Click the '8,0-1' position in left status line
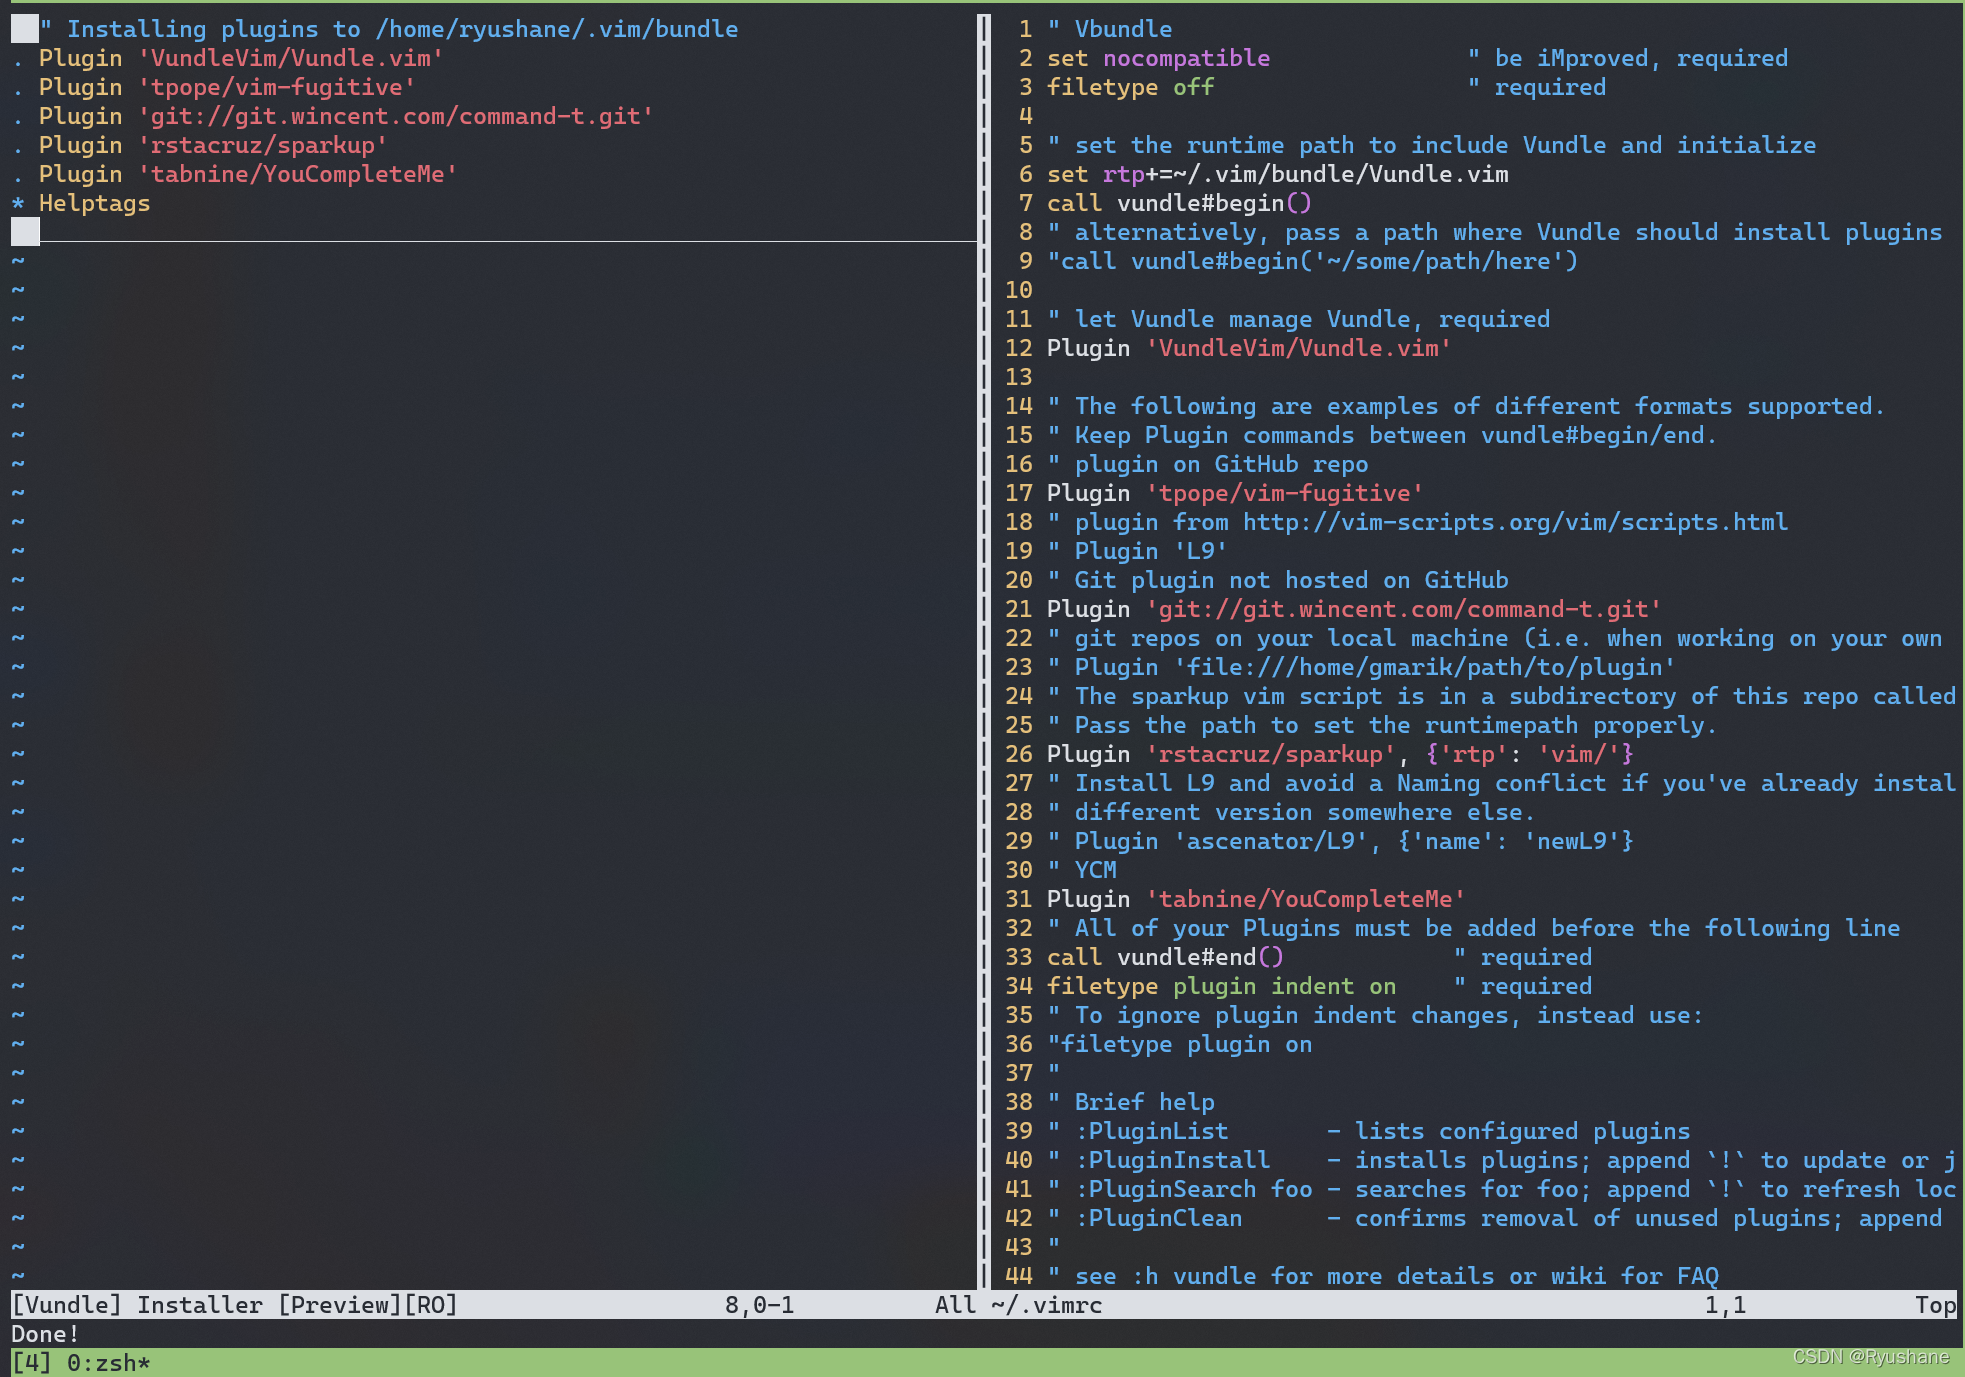Image resolution: width=1965 pixels, height=1377 pixels. click(759, 1305)
